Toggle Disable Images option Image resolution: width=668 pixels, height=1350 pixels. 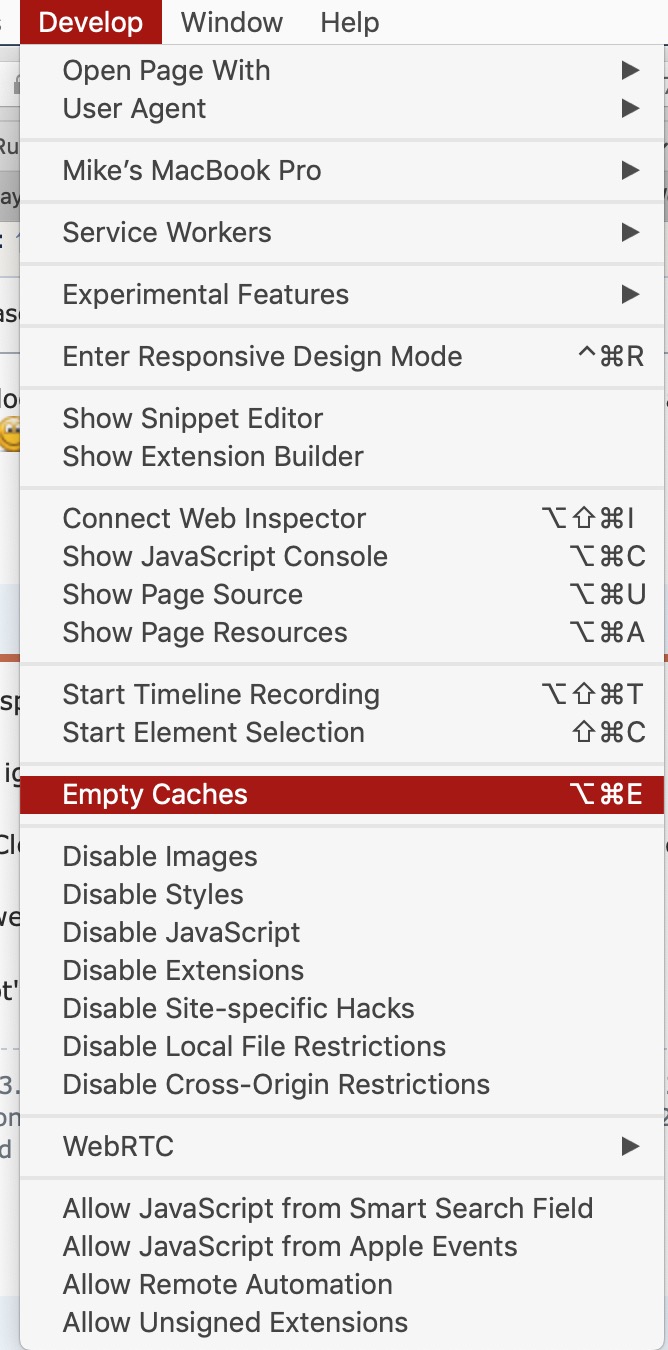(342, 857)
